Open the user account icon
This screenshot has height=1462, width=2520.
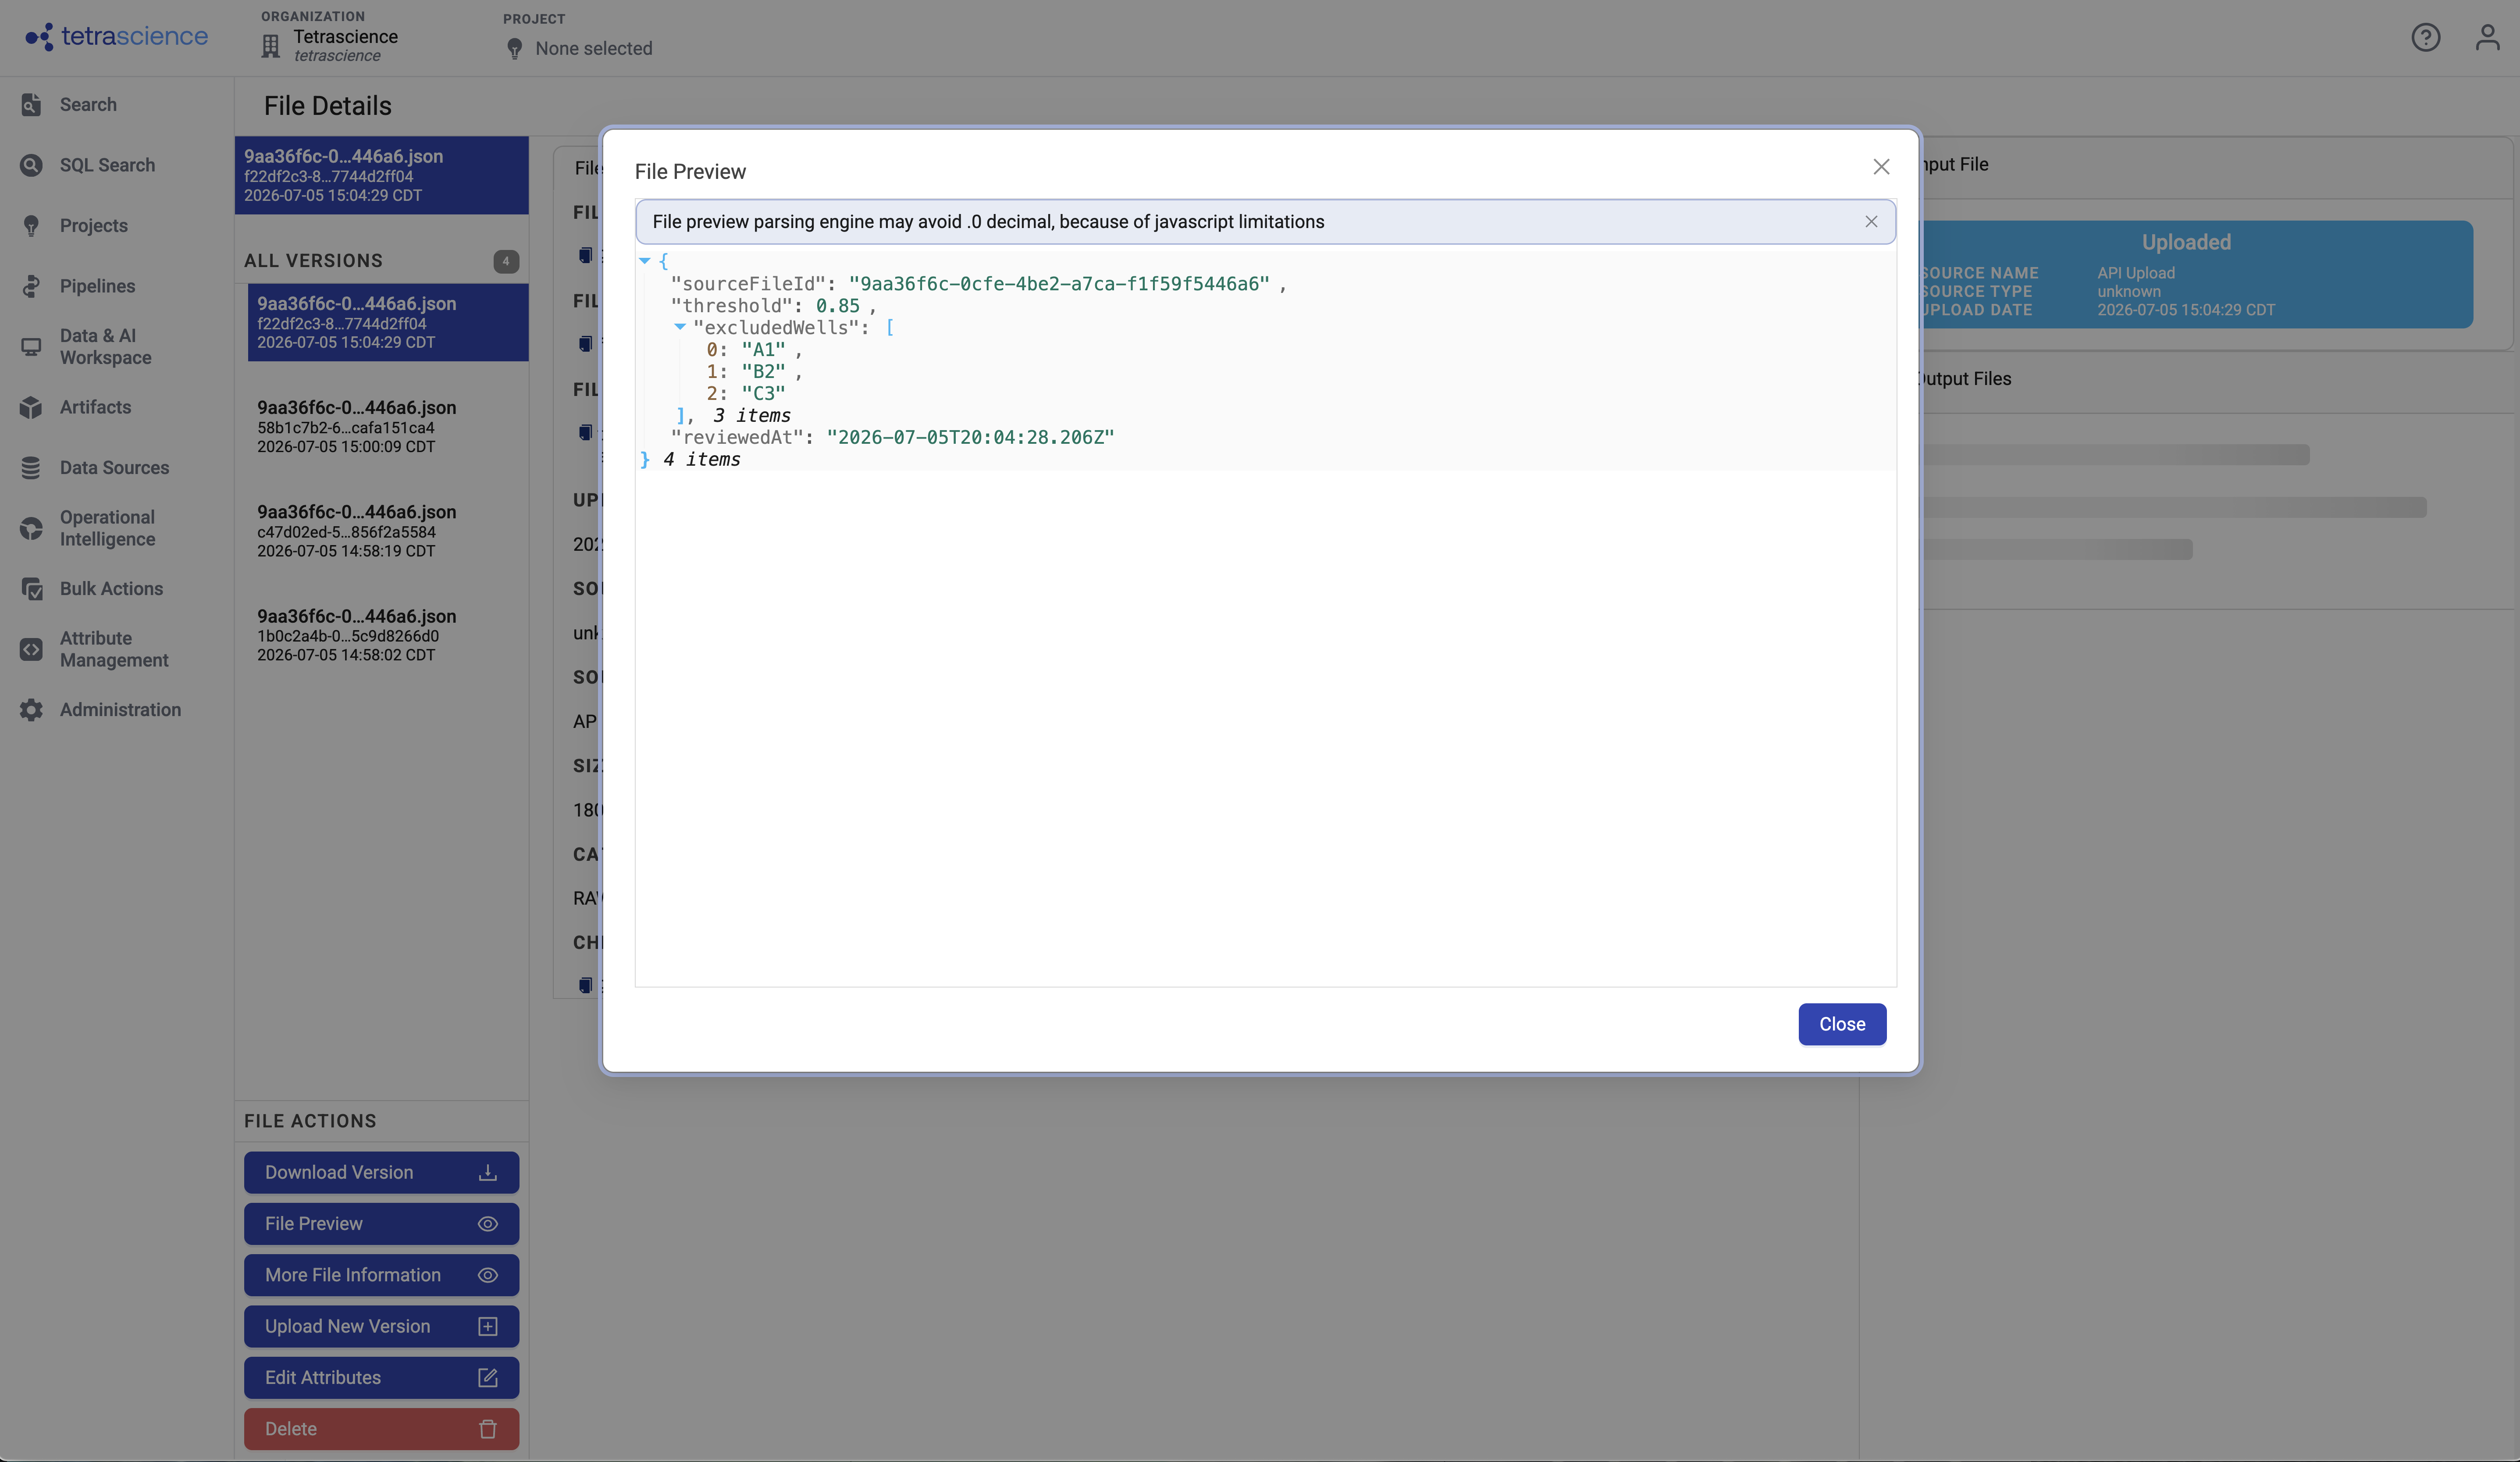point(2487,38)
